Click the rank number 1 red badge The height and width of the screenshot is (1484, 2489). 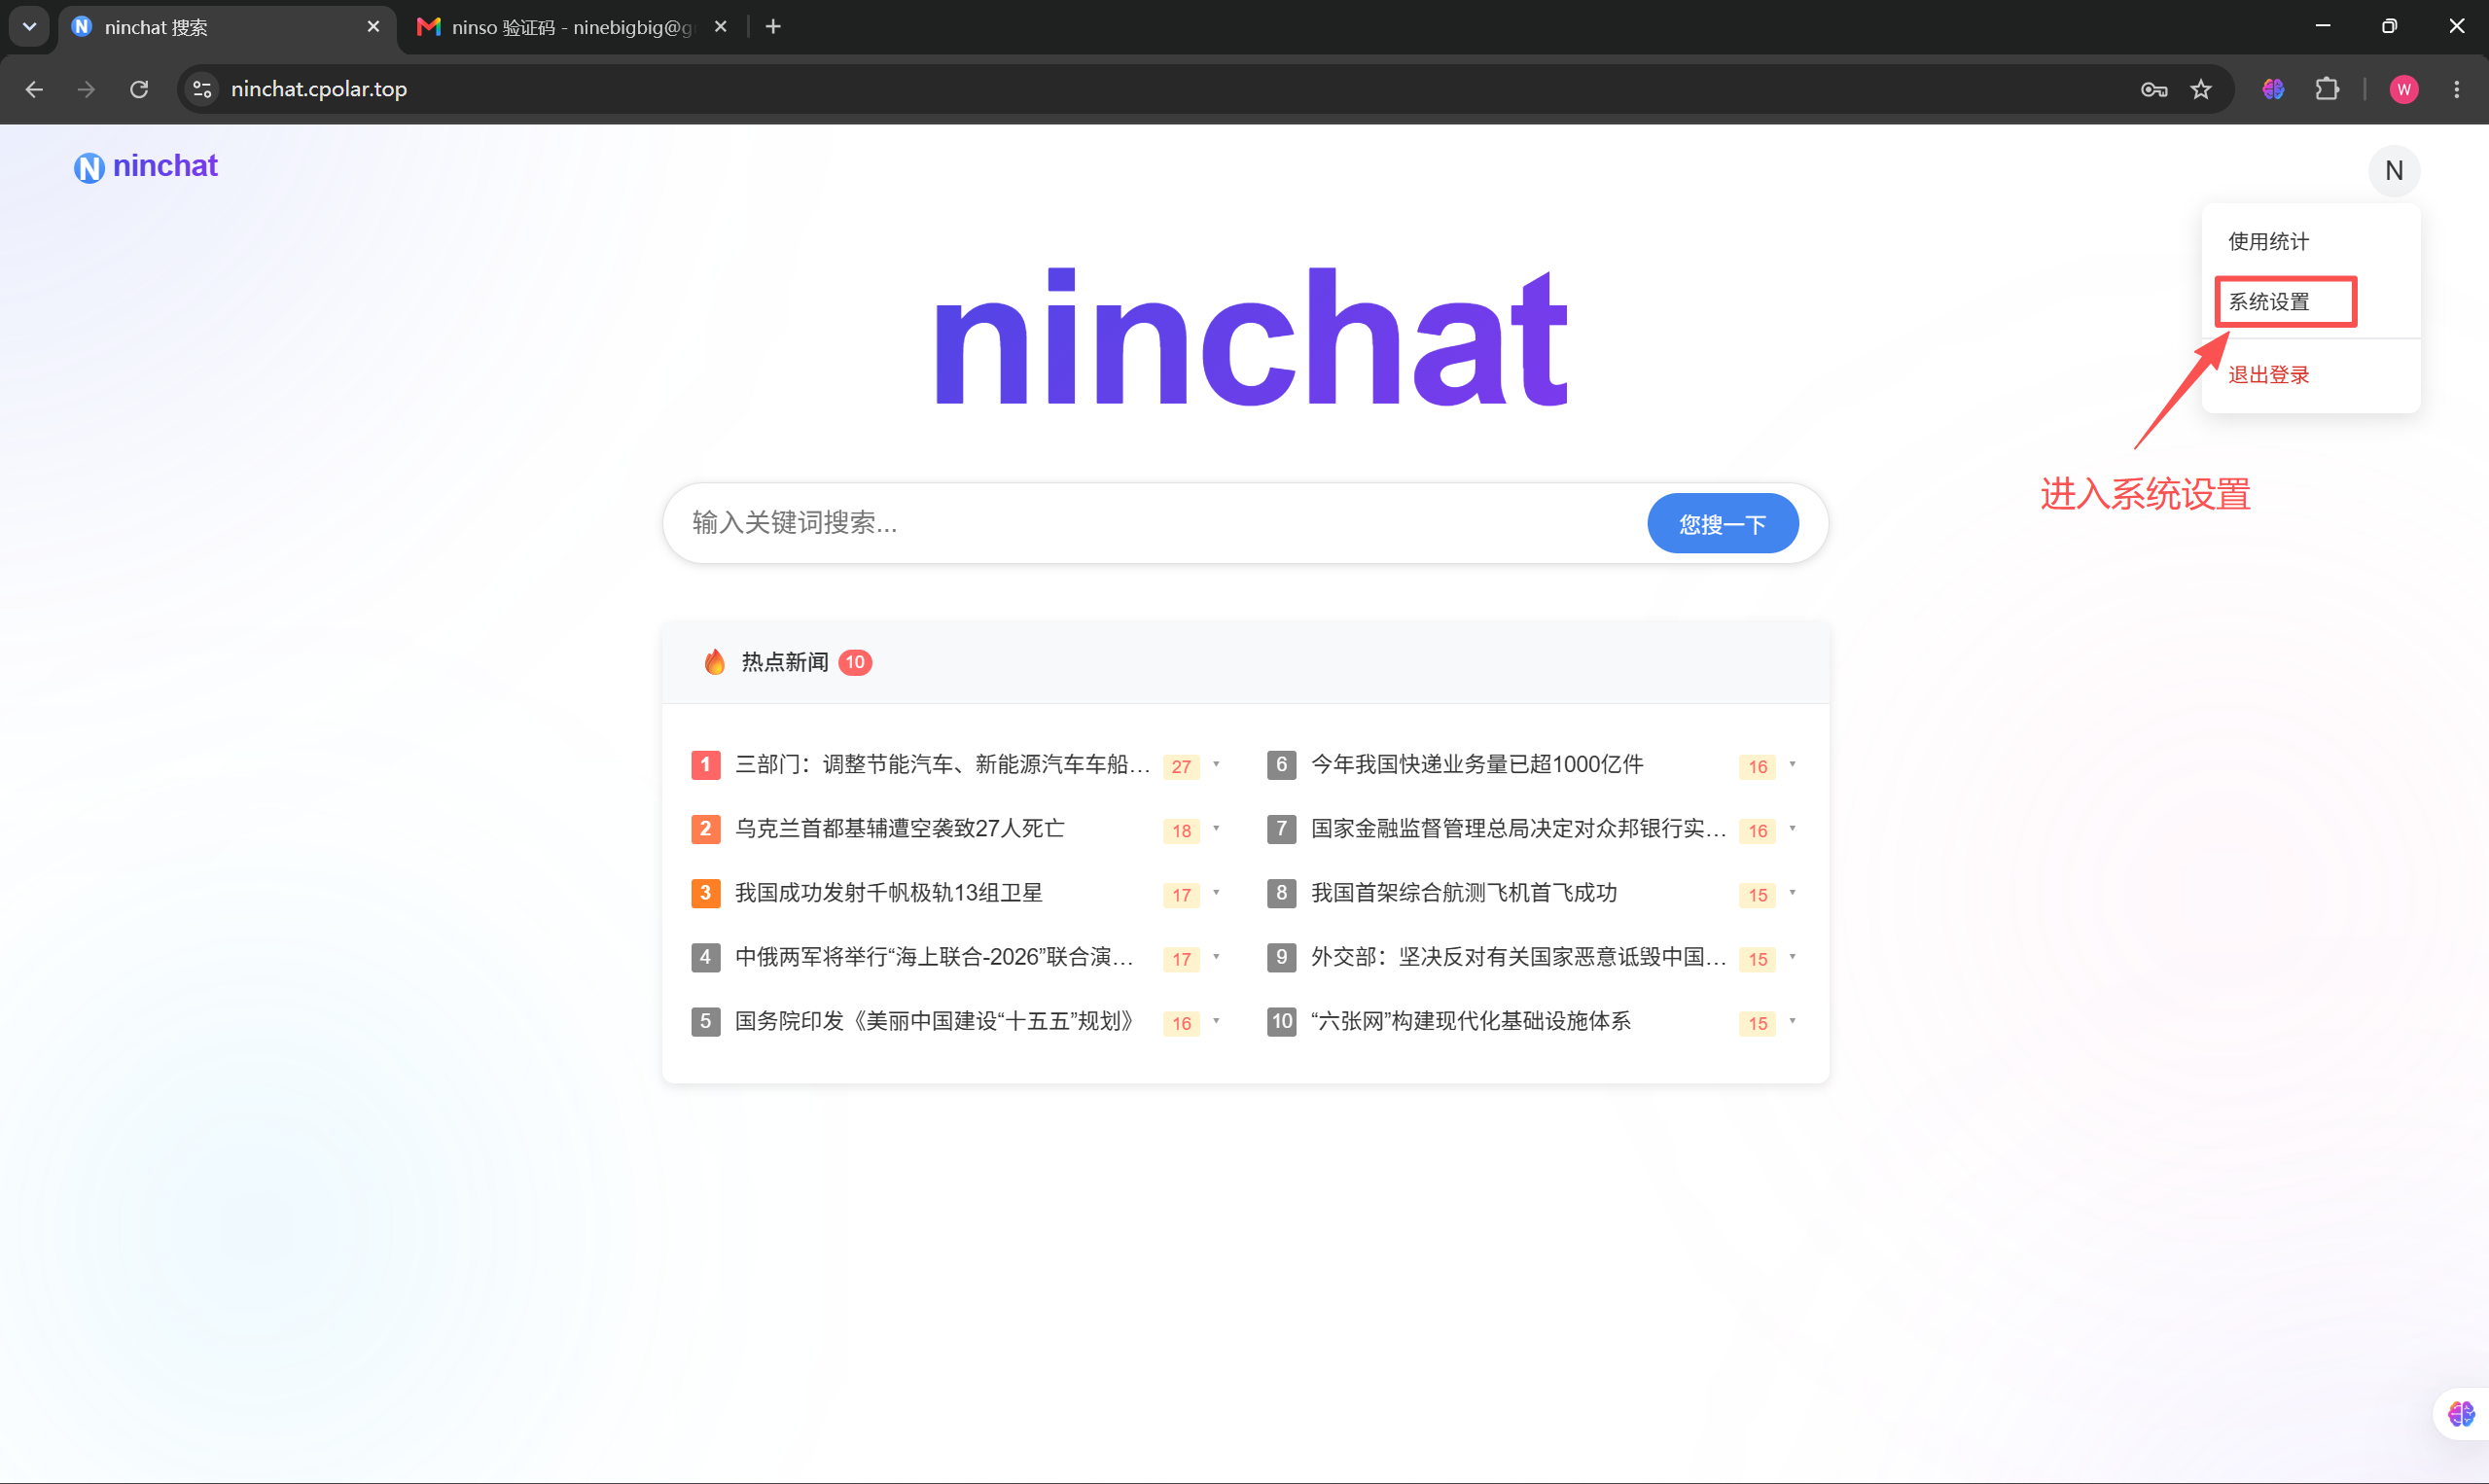(x=705, y=764)
